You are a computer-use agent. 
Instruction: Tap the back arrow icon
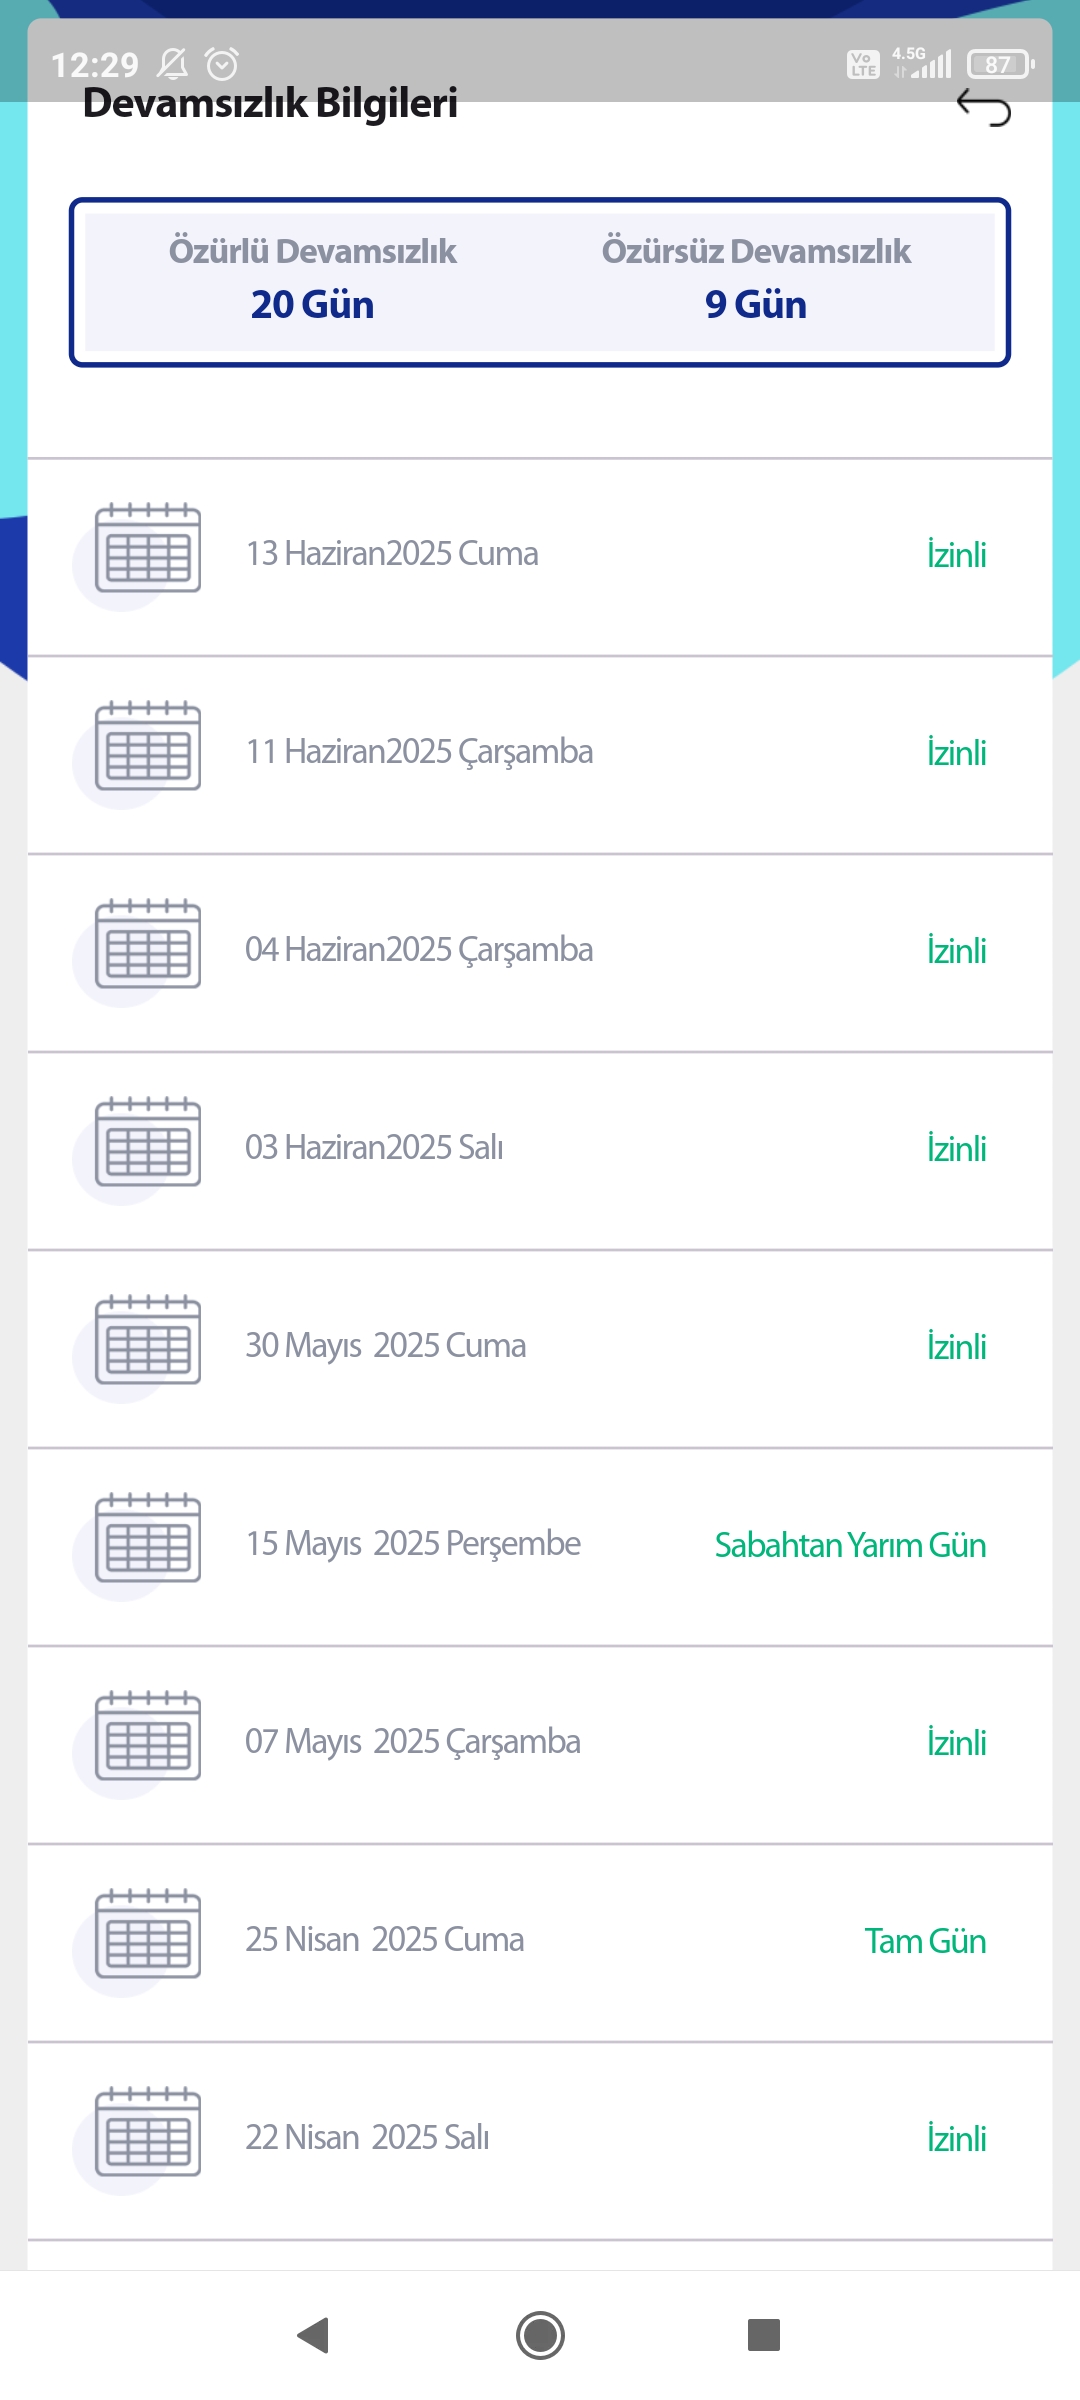tap(984, 108)
